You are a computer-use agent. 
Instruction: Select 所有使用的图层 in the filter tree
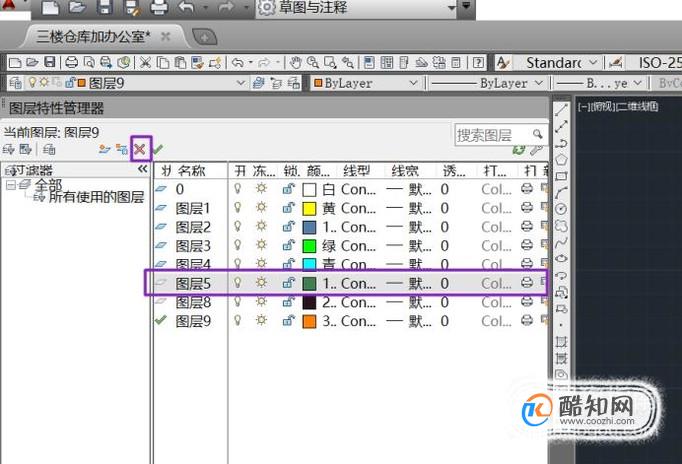point(96,197)
